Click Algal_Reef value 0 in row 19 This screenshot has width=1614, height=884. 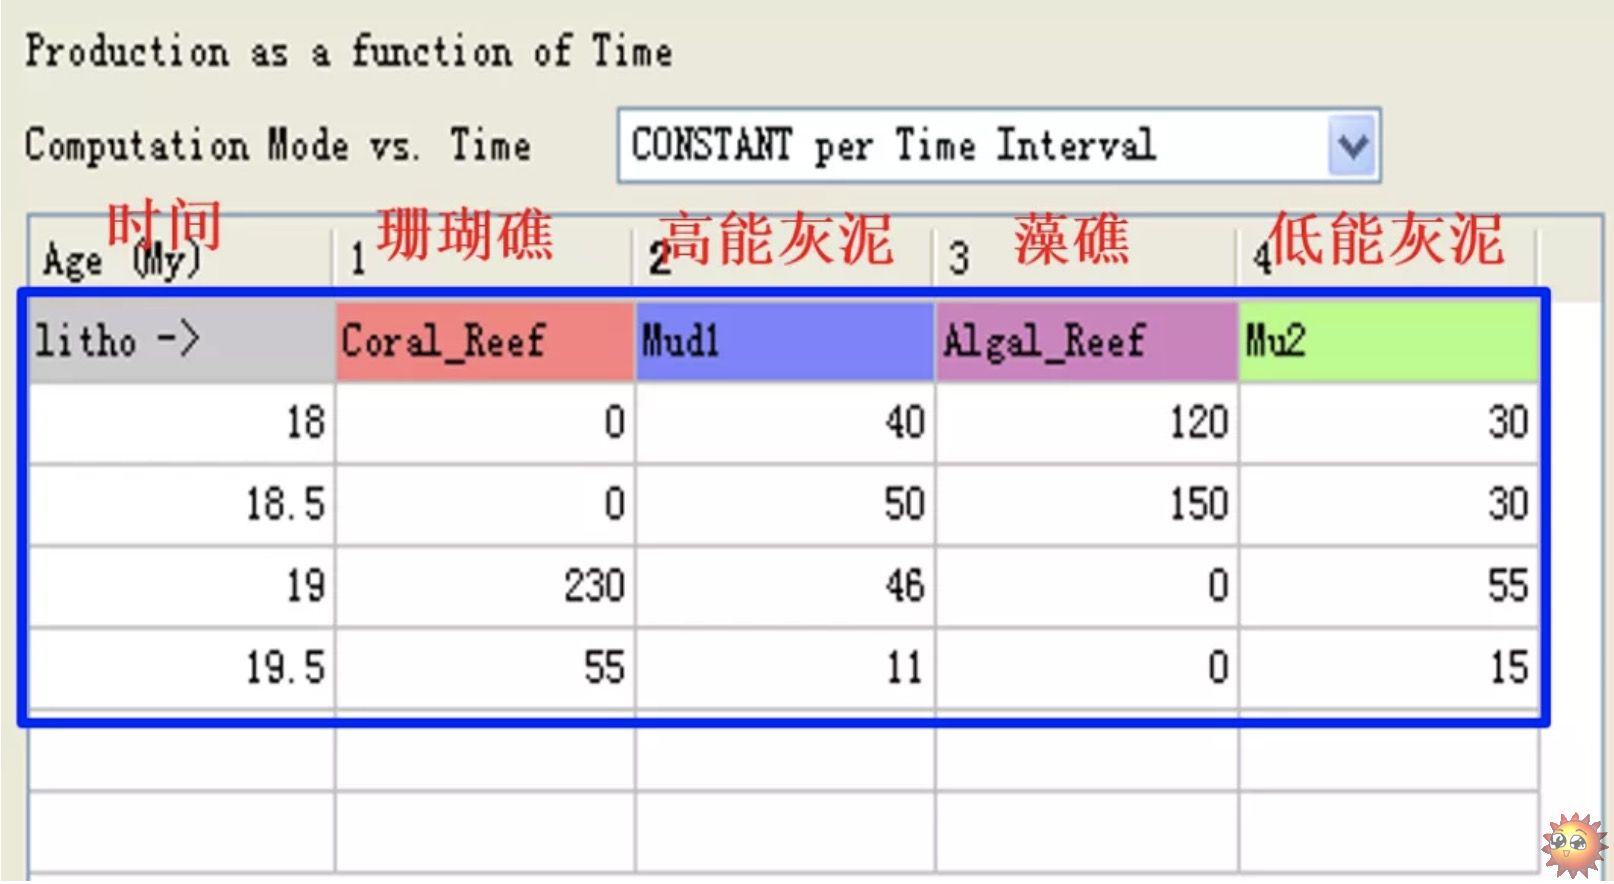pyautogui.click(x=1087, y=586)
